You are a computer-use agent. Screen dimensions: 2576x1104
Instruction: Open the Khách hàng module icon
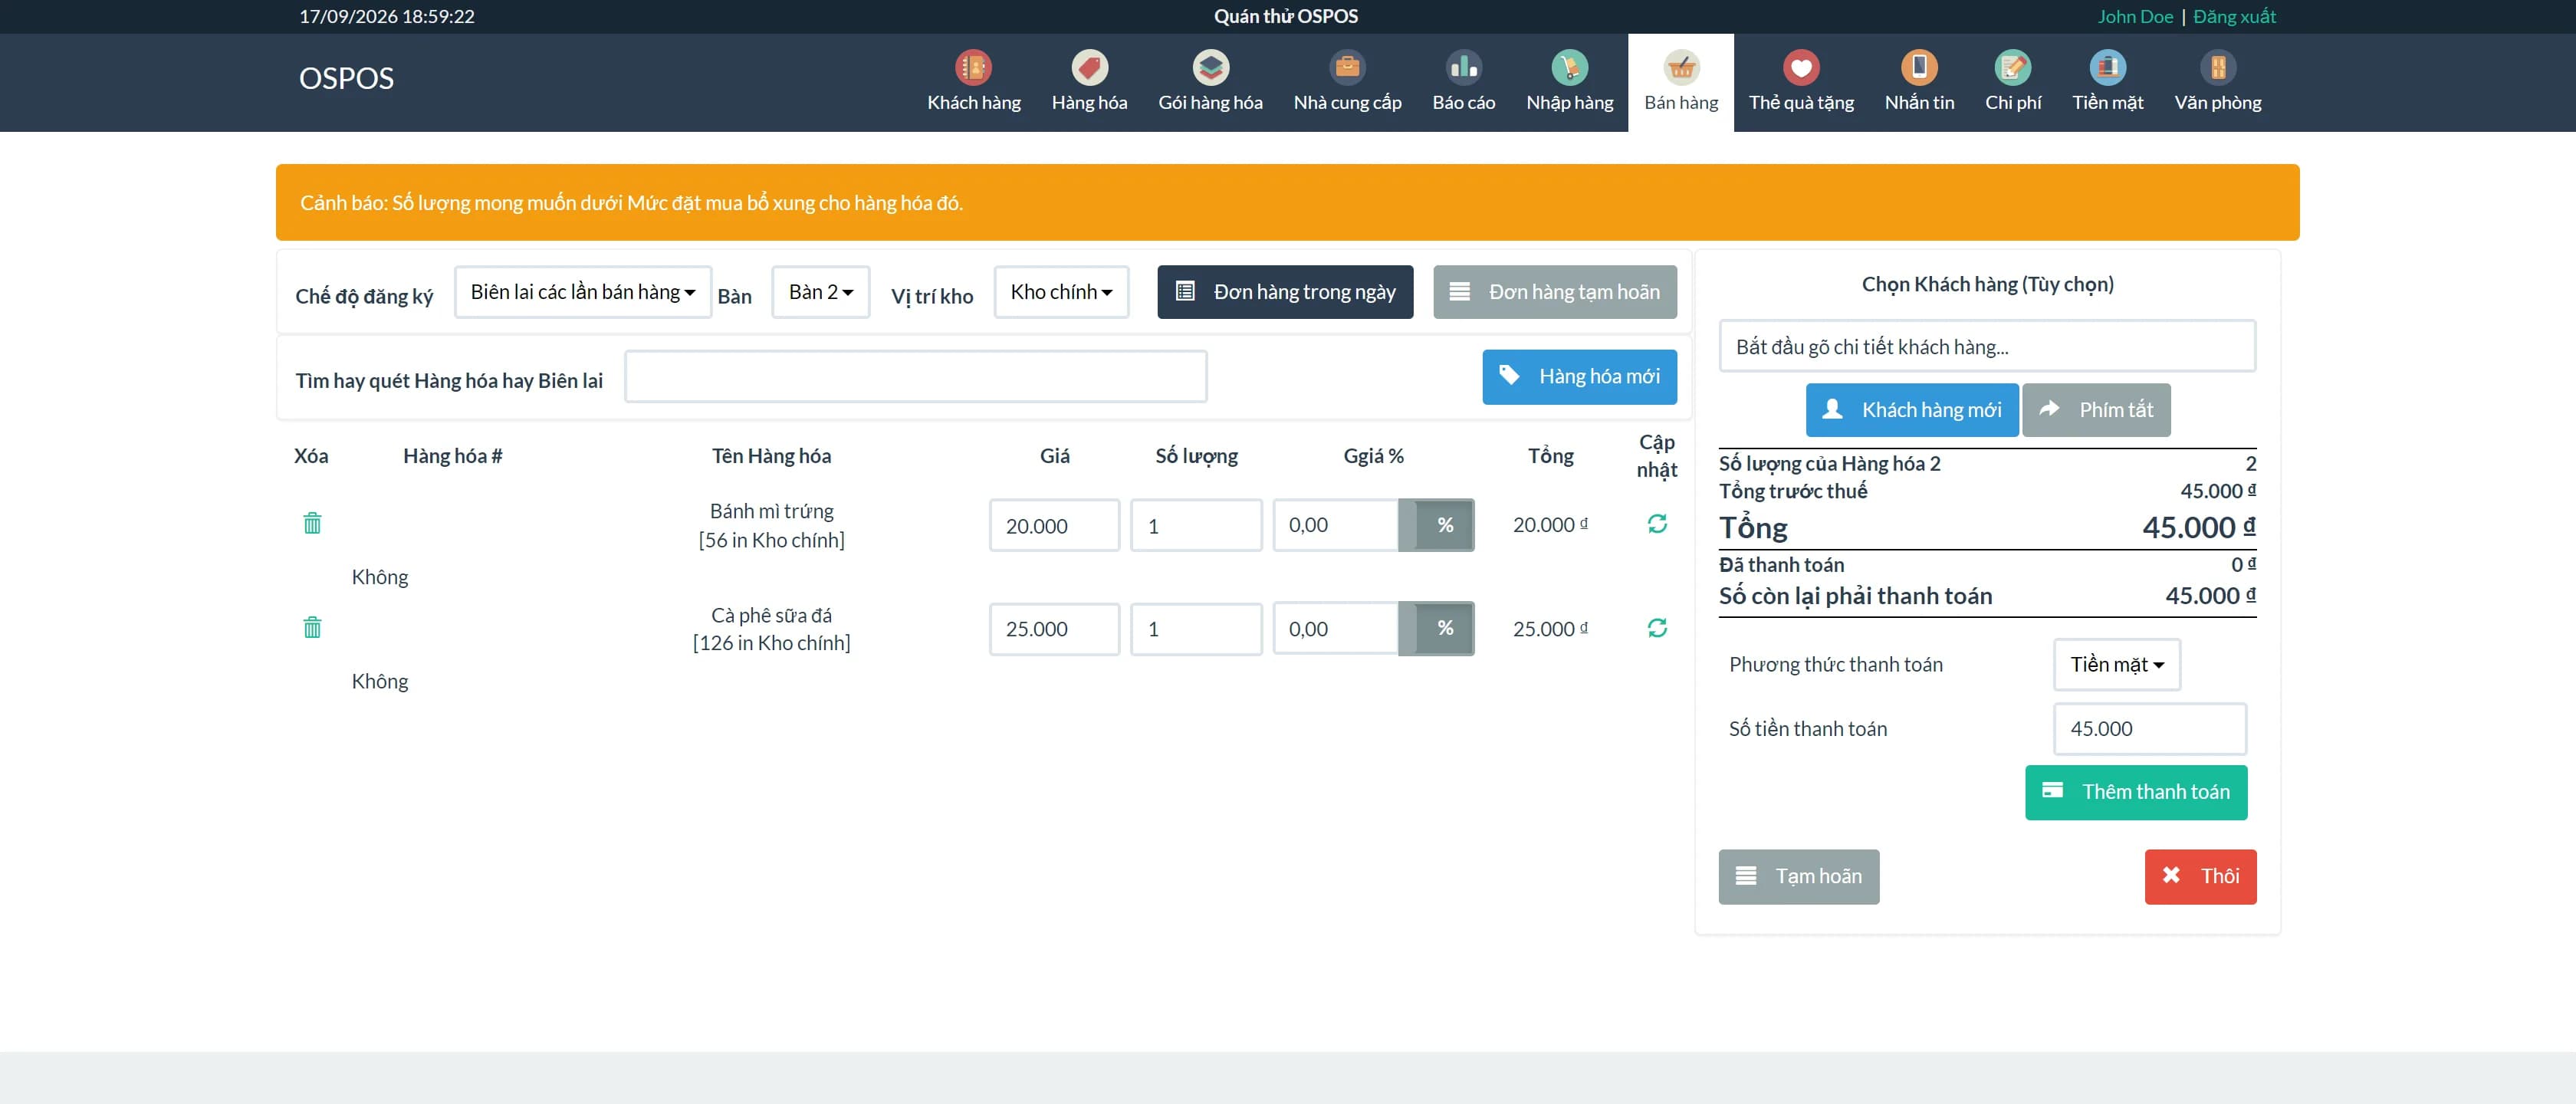point(973,67)
